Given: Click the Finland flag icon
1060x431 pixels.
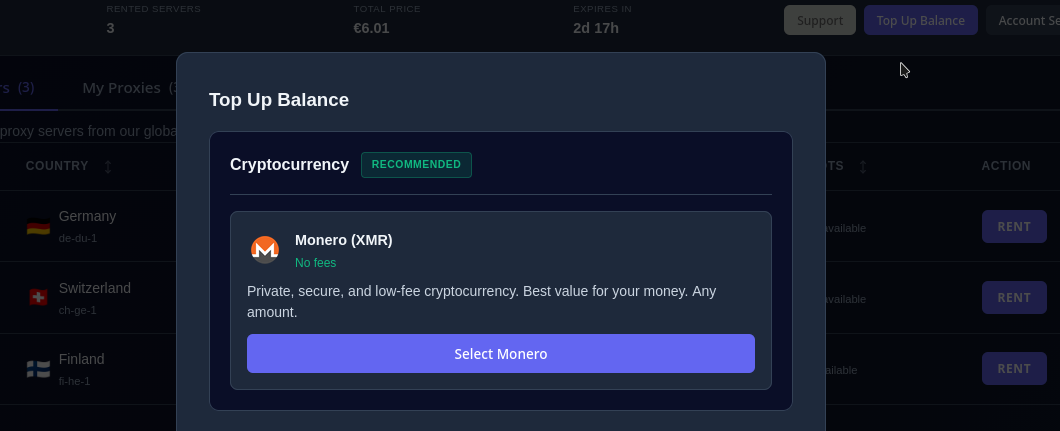Looking at the screenshot, I should (38, 369).
